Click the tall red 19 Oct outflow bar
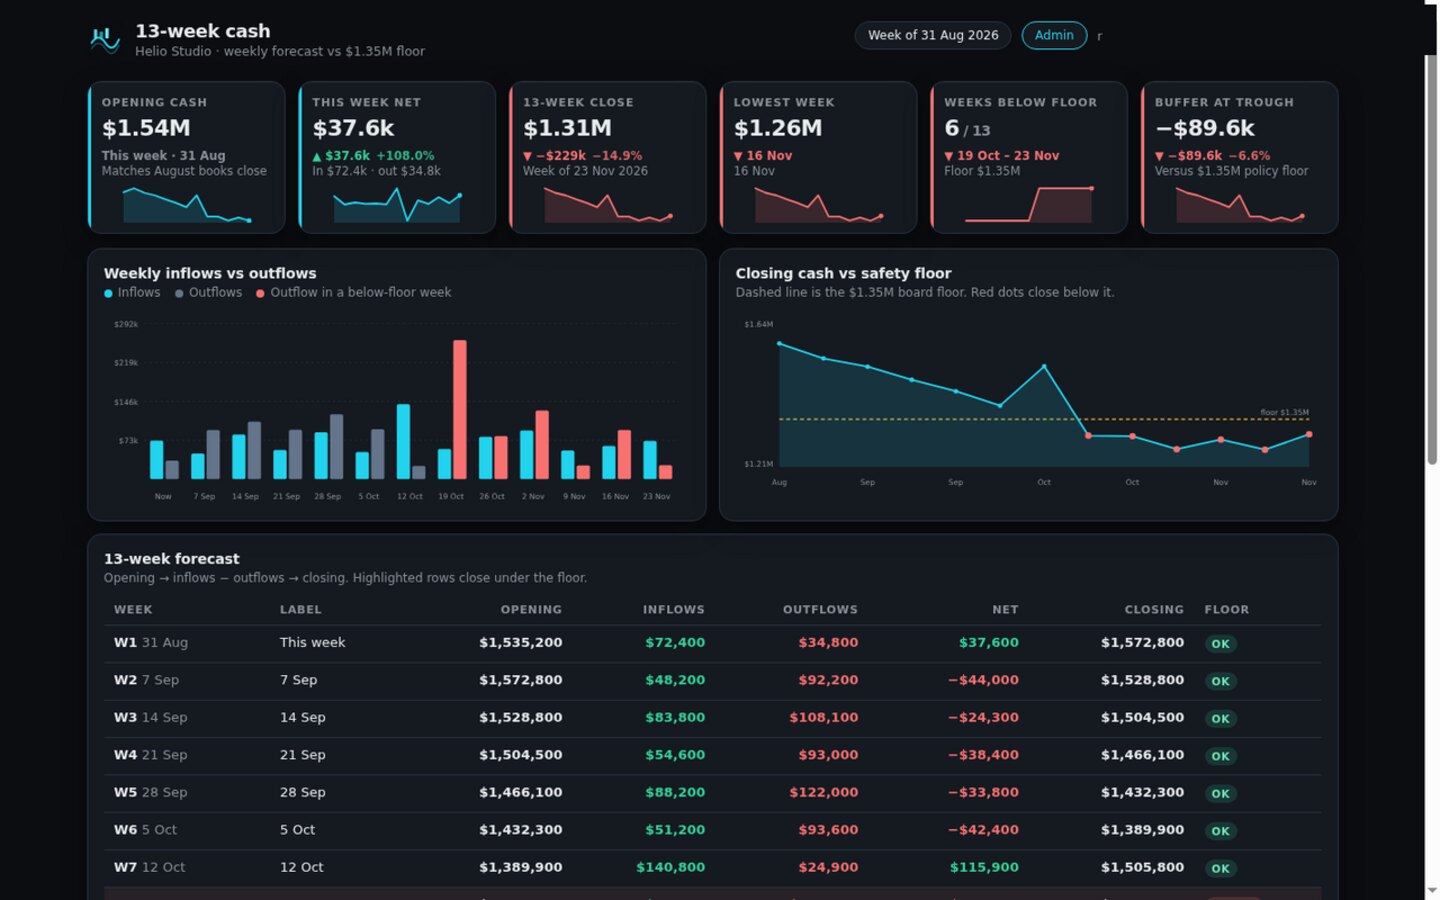Screen dimensions: 1440x900 click(460, 410)
